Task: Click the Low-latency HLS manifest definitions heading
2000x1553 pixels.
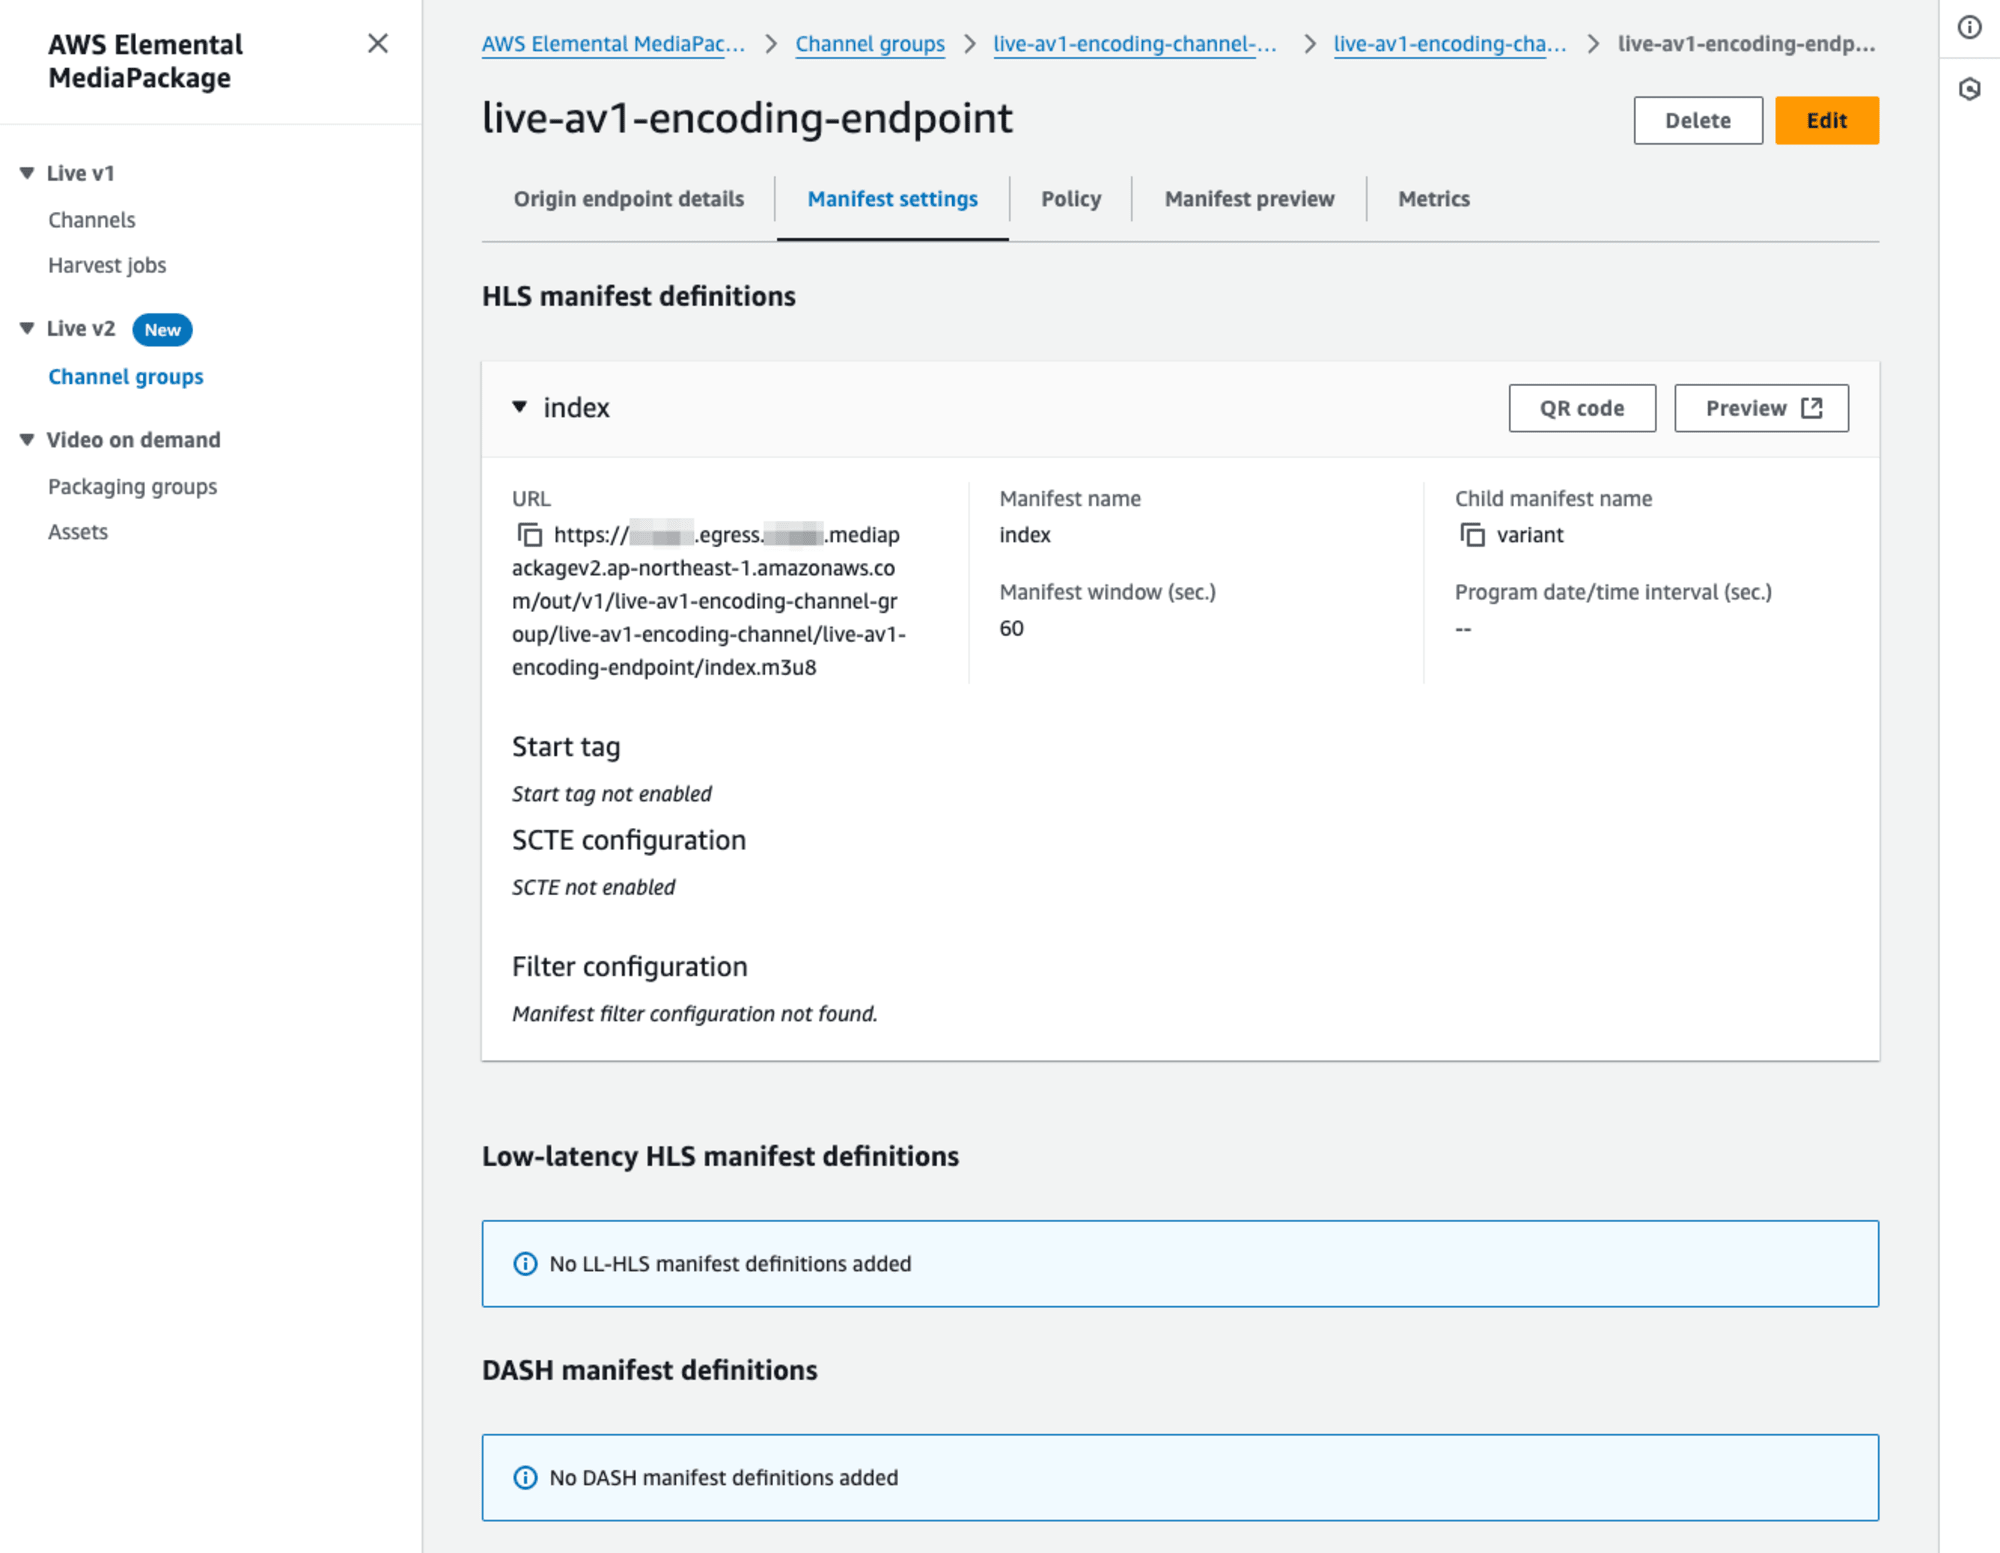Action: (x=720, y=1156)
